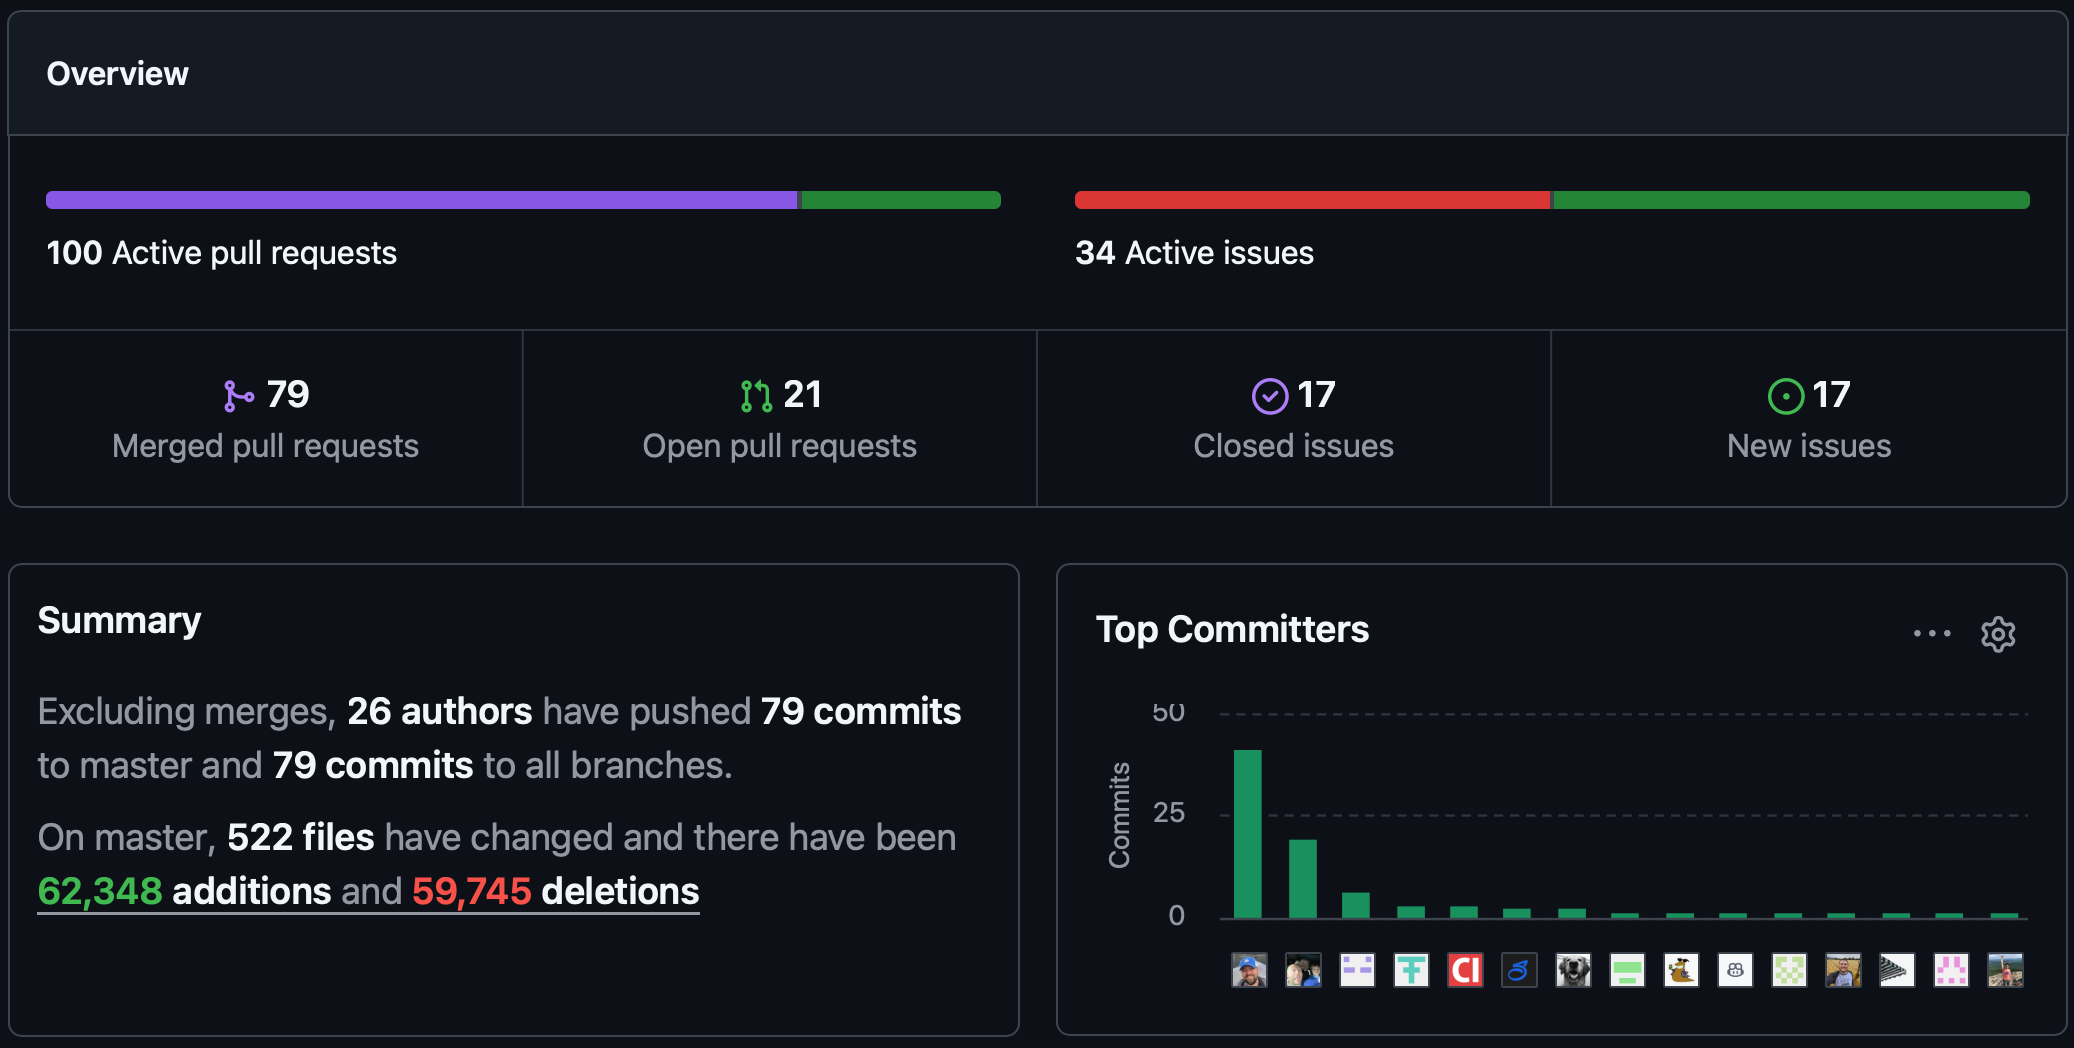The height and width of the screenshot is (1048, 2074).
Task: Click the pink pixel identicon avatar
Action: coord(1951,970)
